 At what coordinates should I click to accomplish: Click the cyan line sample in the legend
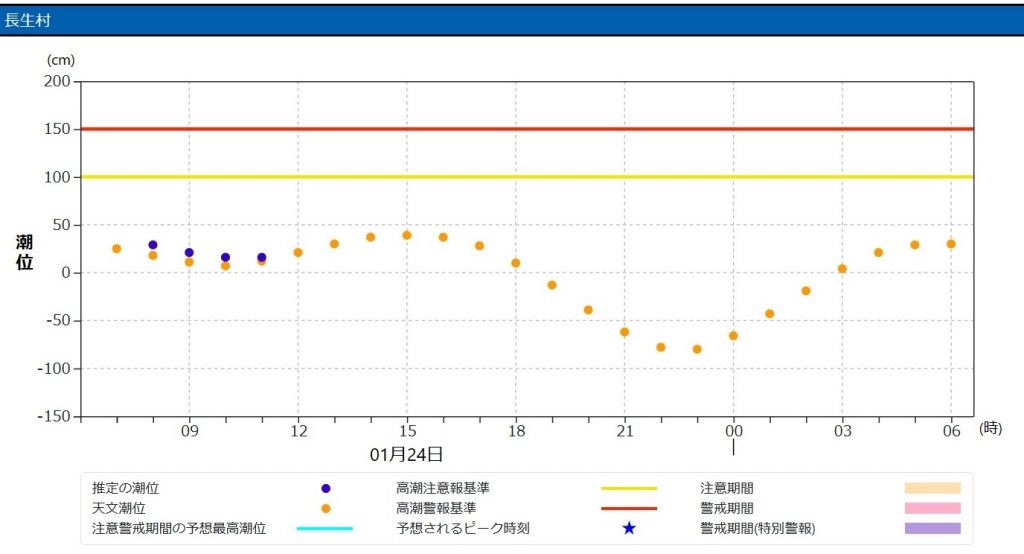(325, 529)
